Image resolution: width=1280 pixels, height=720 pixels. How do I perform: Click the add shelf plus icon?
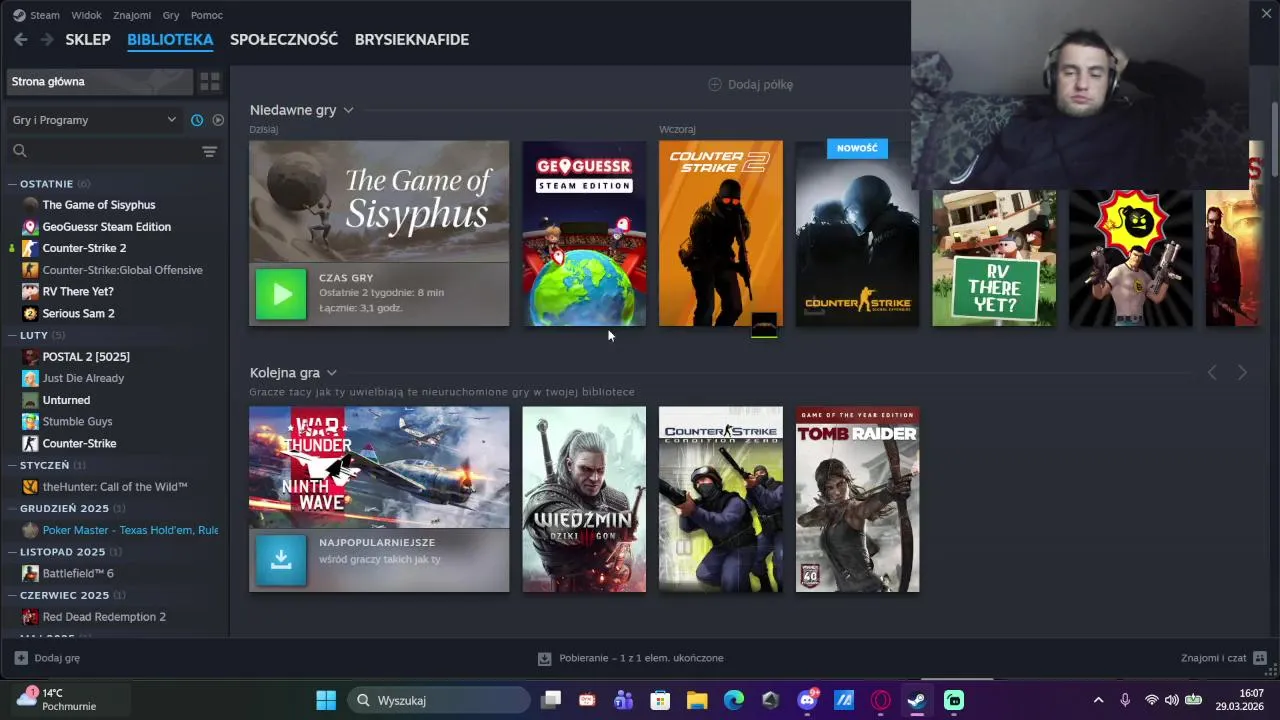click(715, 85)
